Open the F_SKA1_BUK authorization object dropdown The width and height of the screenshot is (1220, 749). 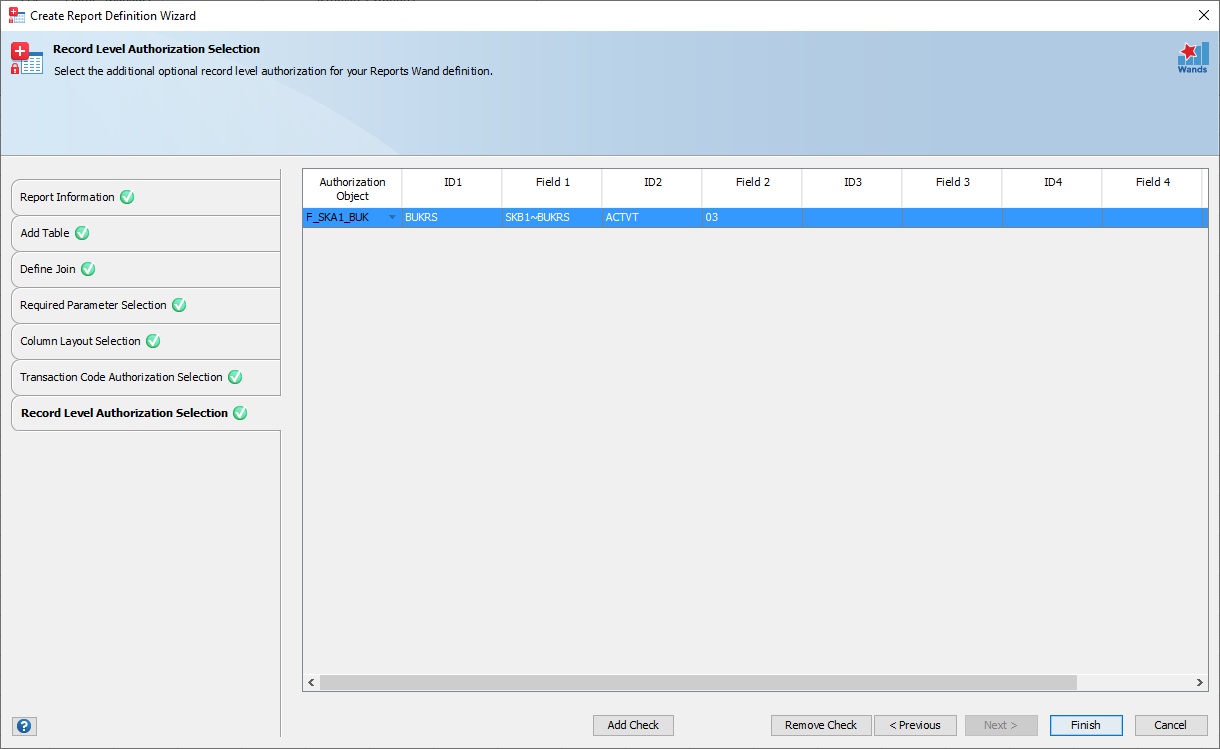coord(392,217)
